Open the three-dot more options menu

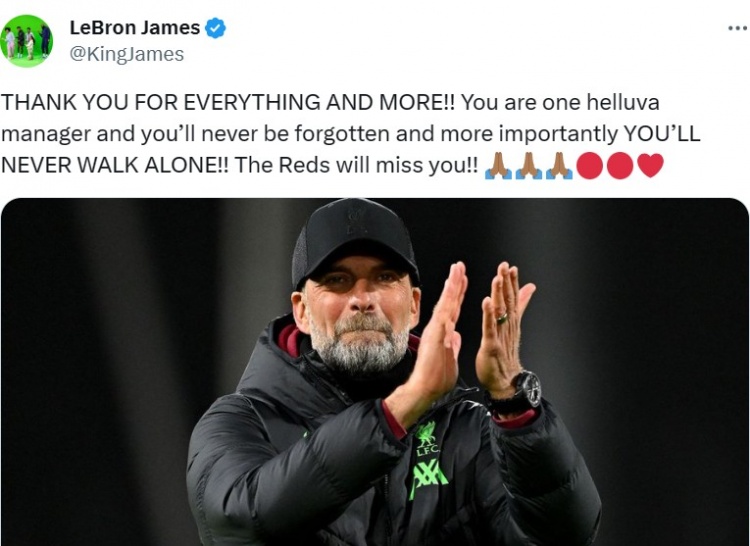coord(738,28)
